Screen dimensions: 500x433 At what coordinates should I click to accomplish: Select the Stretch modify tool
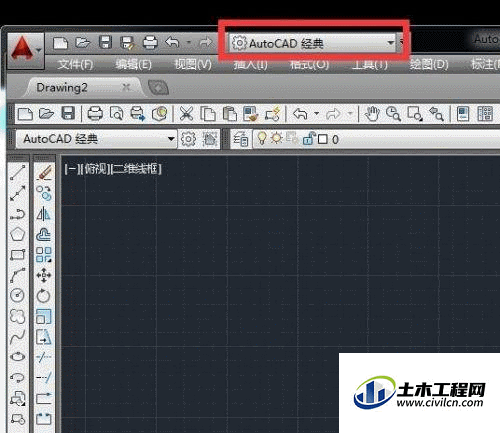click(x=44, y=337)
